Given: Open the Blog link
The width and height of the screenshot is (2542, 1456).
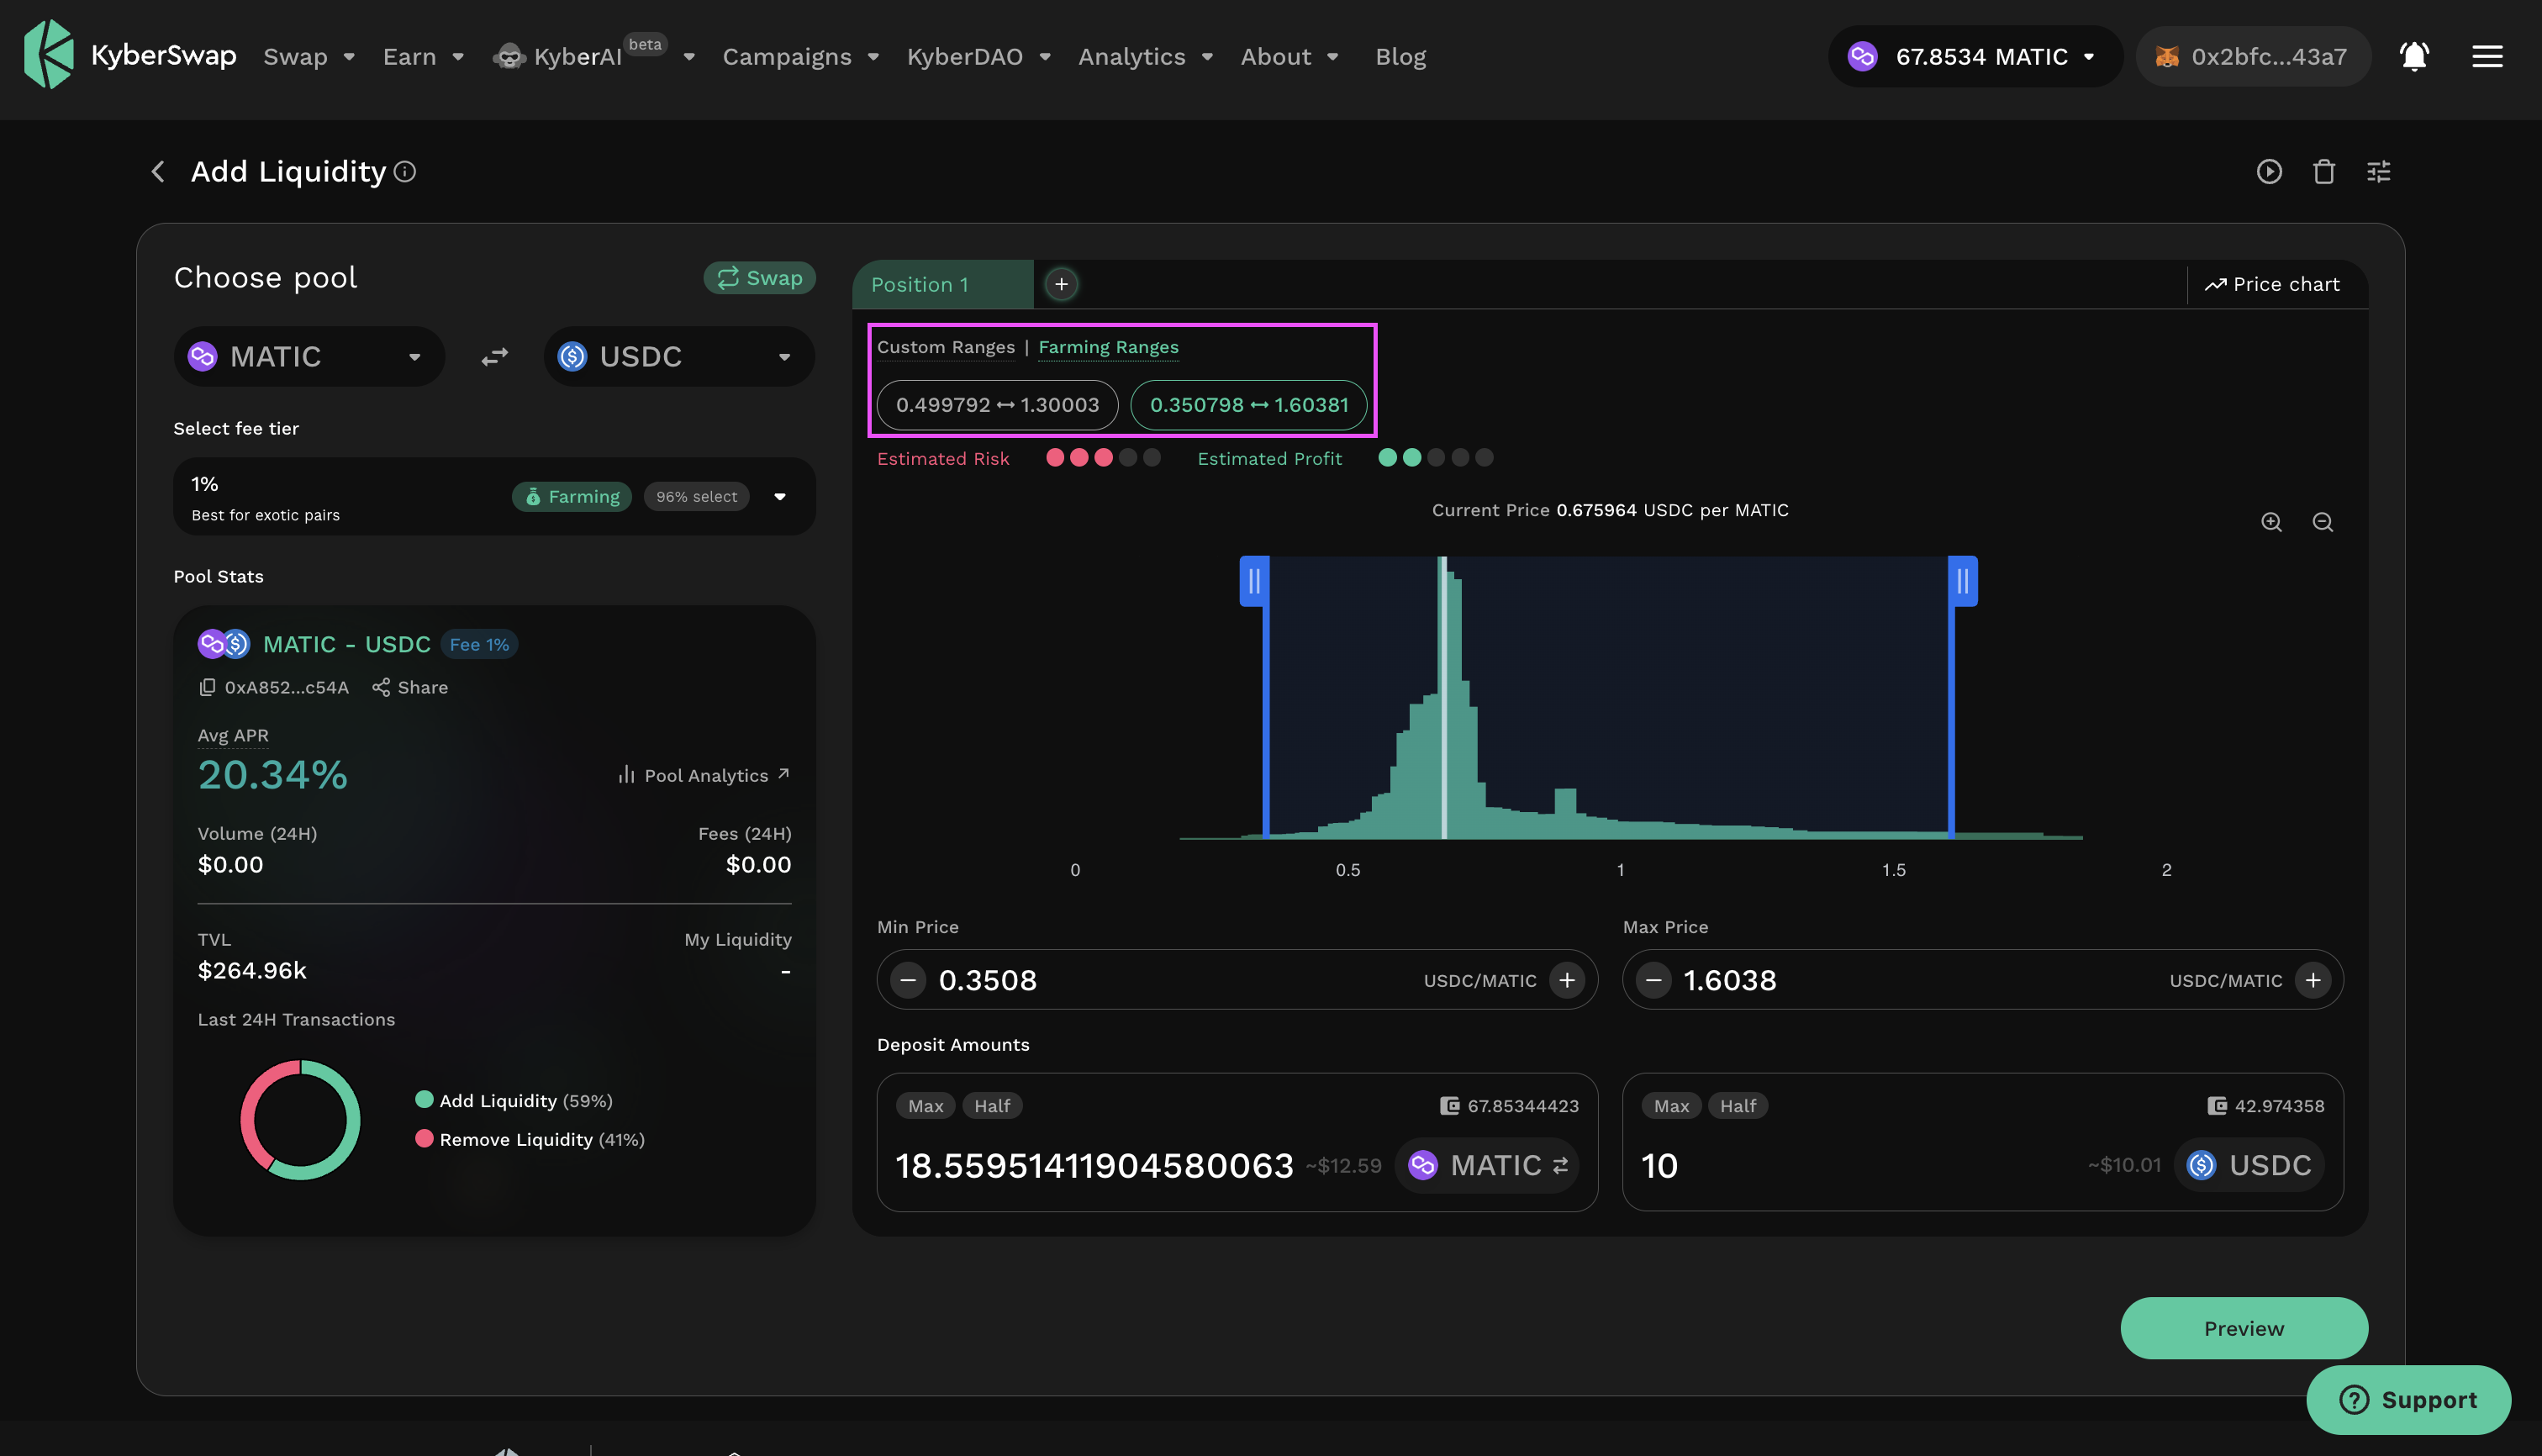Looking at the screenshot, I should 1400,56.
